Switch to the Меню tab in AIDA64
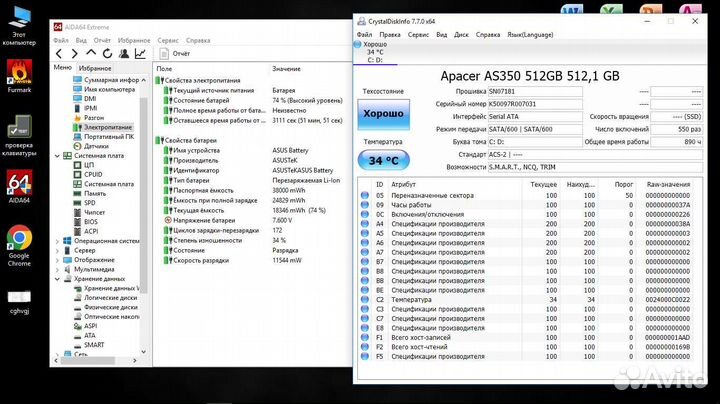The height and width of the screenshot is (404, 720). click(x=62, y=67)
